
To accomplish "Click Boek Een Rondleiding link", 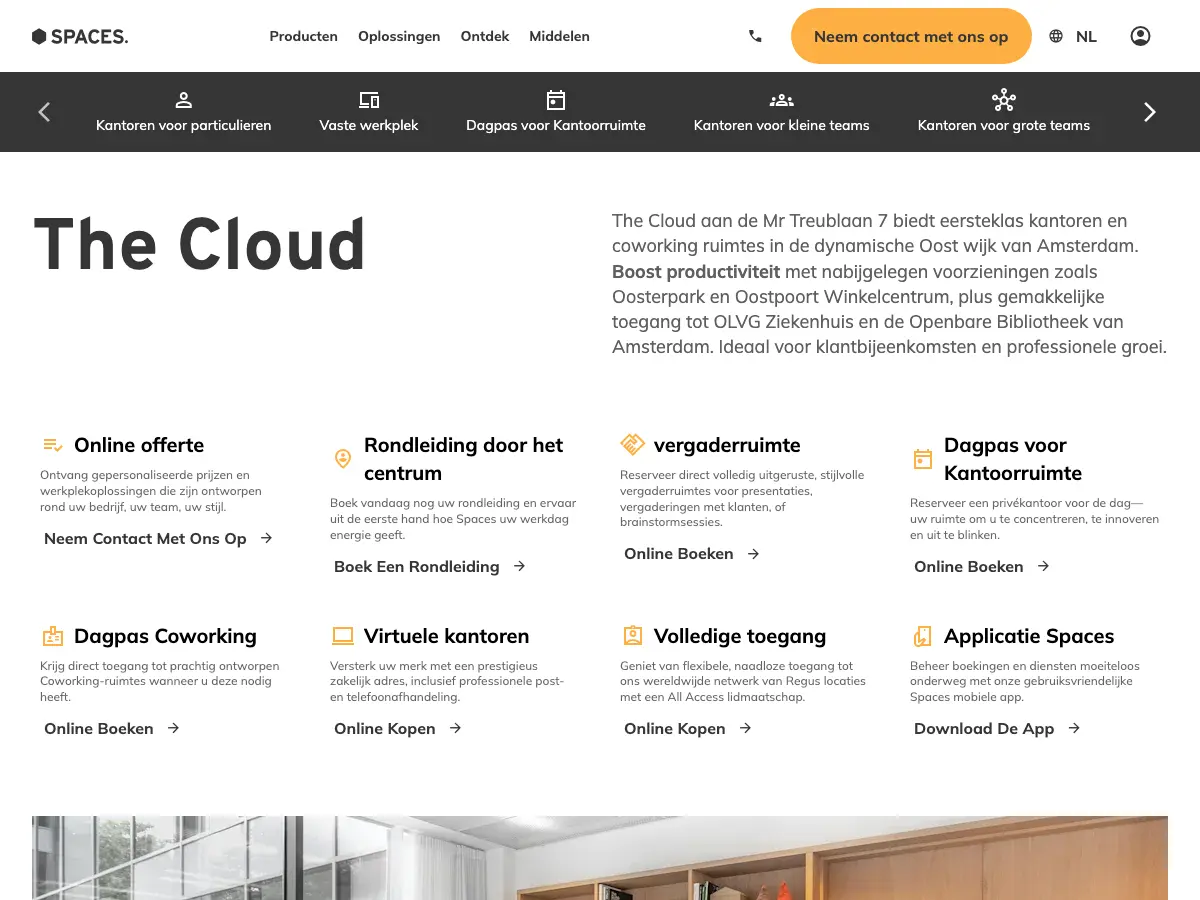I will 417,566.
